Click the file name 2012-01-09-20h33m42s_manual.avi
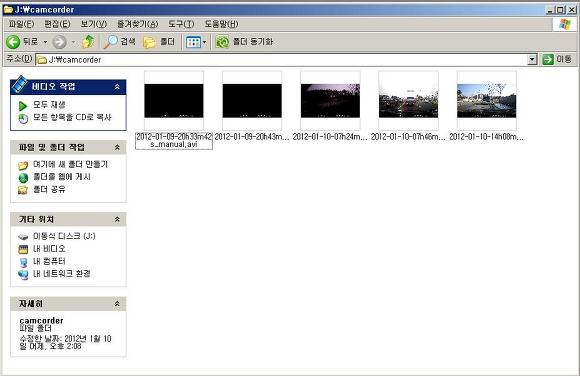 click(x=174, y=141)
